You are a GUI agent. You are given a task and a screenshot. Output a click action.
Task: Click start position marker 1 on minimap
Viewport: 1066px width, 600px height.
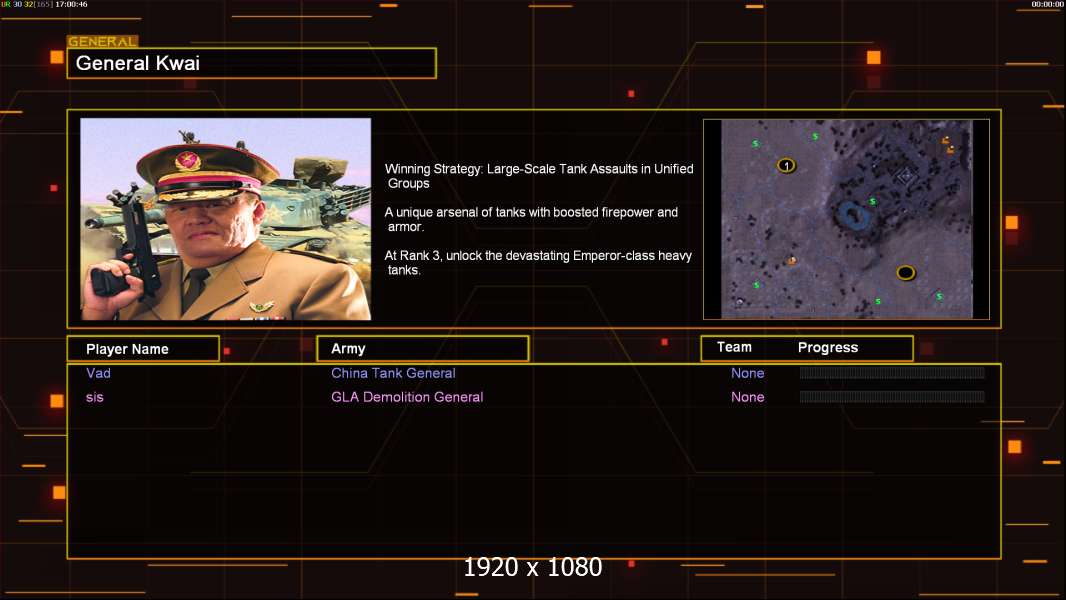[786, 165]
